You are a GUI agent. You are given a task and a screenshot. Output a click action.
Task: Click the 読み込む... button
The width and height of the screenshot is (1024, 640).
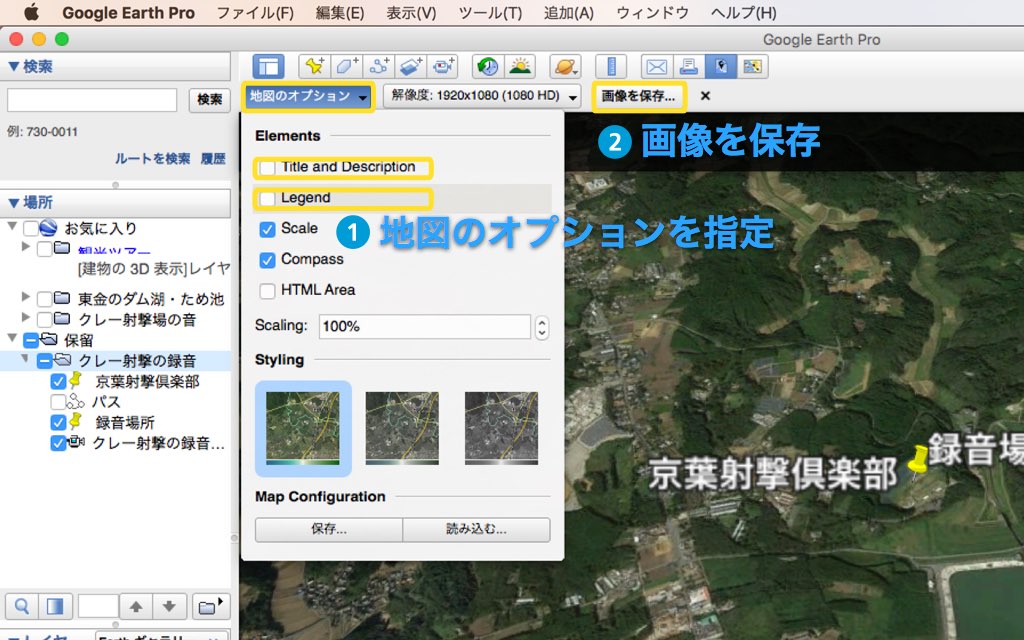pyautogui.click(x=476, y=529)
